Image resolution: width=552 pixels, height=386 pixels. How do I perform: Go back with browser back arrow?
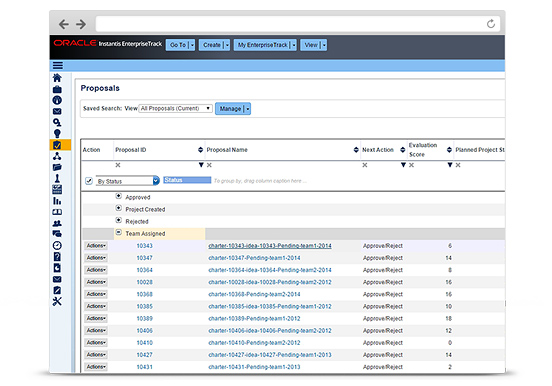tap(64, 24)
